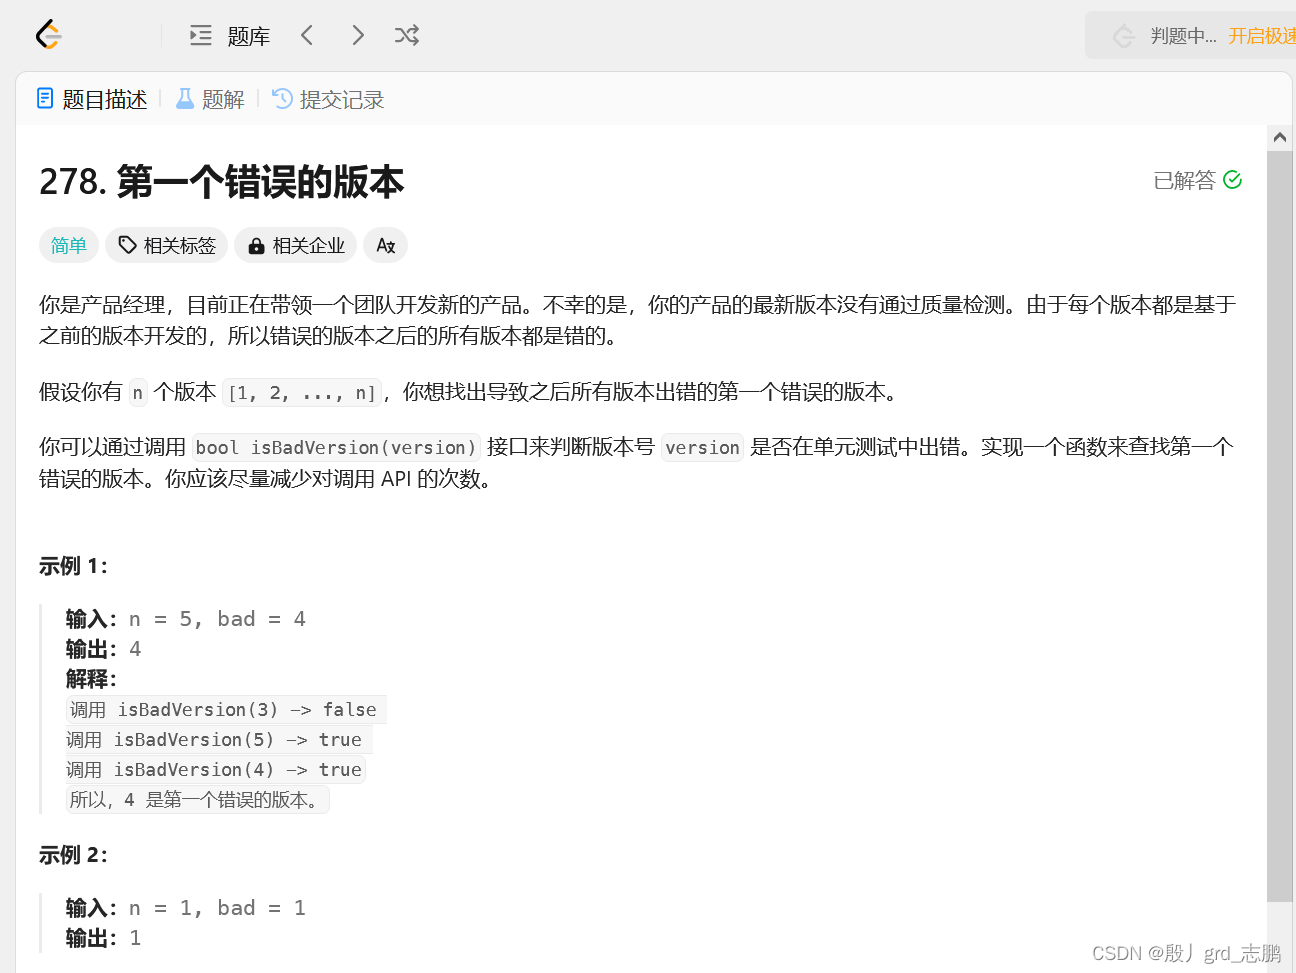Viewport: 1296px width, 973px height.
Task: Click the inline code bool isBadVersion(version)
Action: pyautogui.click(x=336, y=447)
